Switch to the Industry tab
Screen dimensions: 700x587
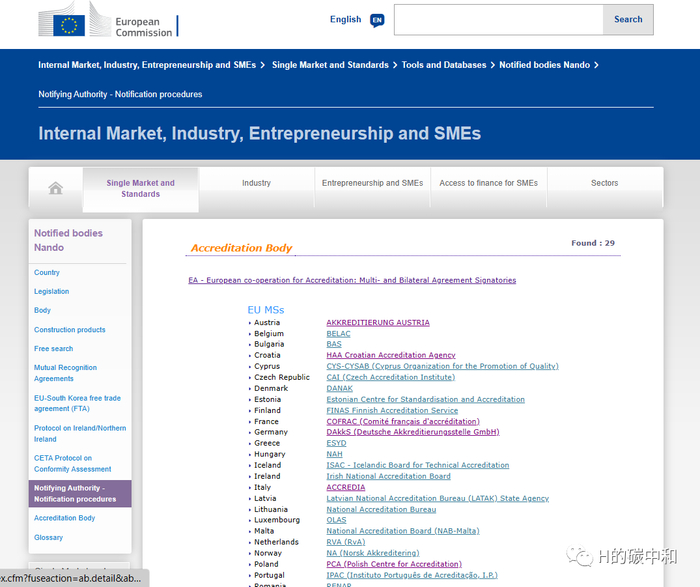(x=256, y=183)
